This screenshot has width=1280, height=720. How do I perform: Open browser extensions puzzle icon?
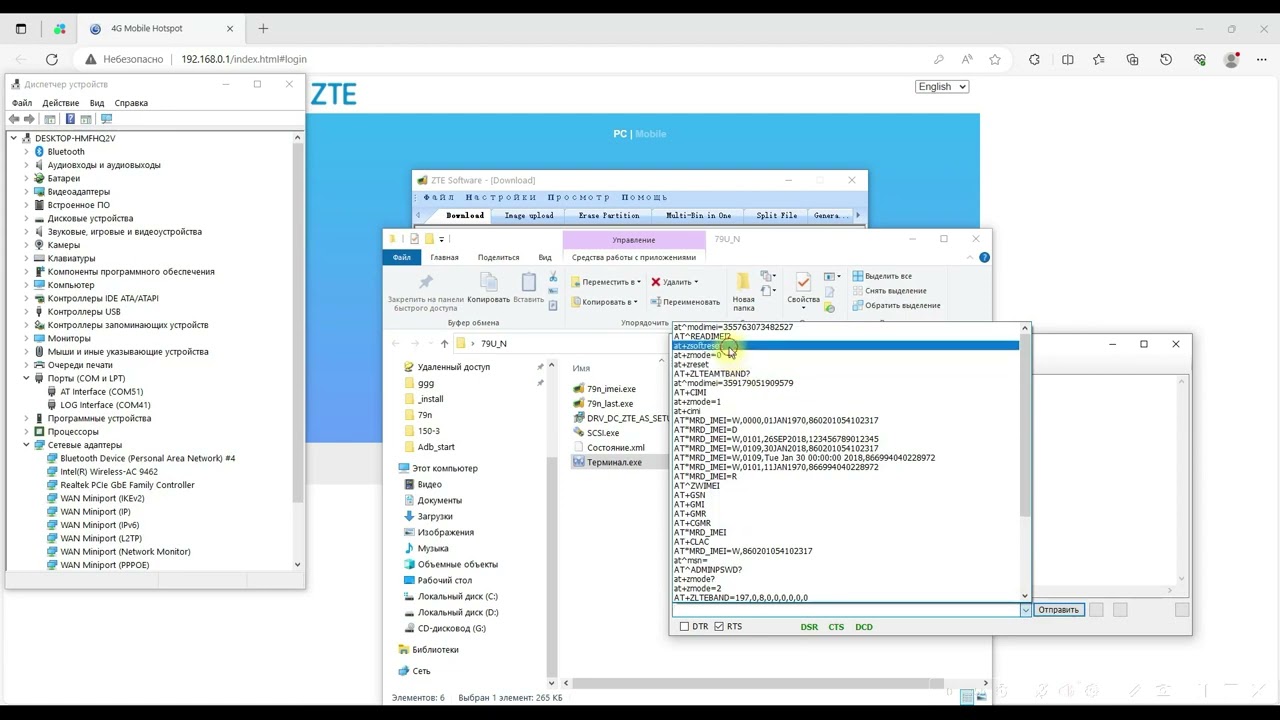(1034, 59)
